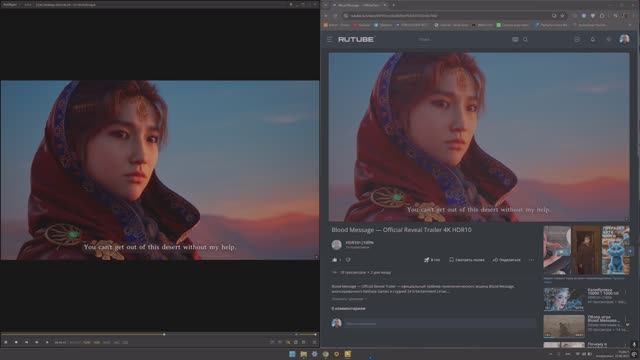
Task: Open a new browser tab
Action: [393, 5]
